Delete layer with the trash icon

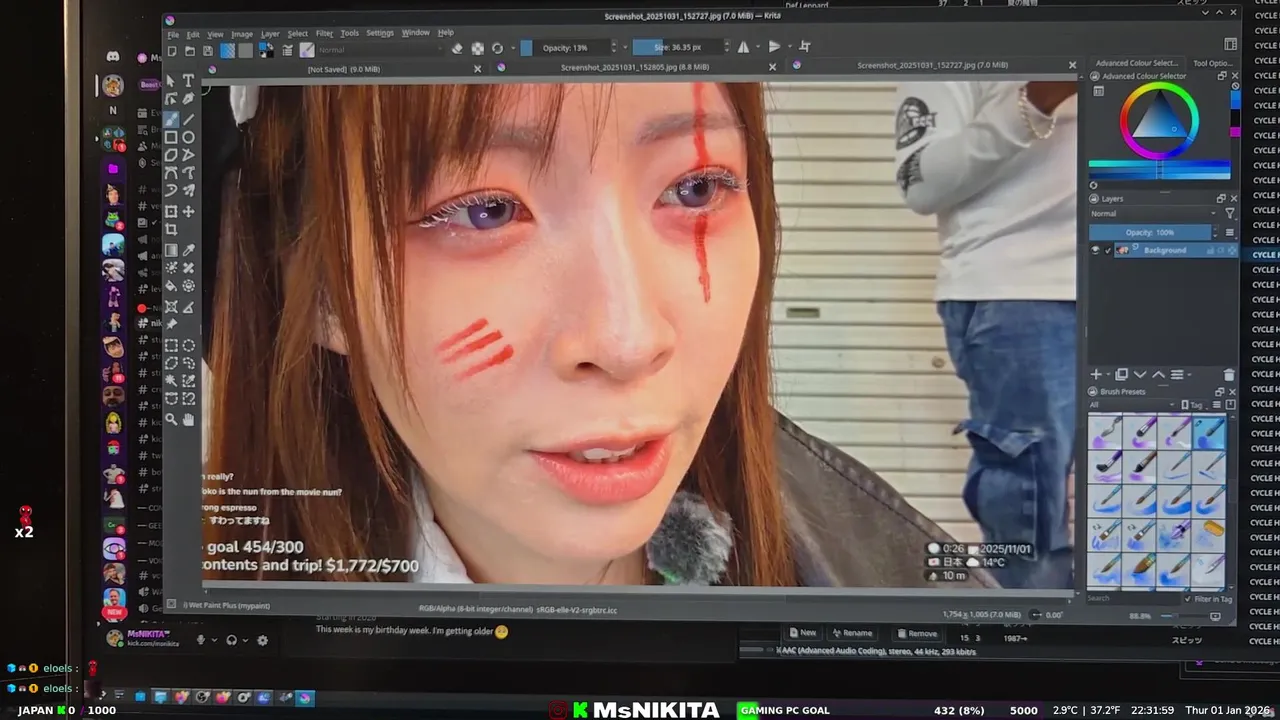coord(1229,375)
